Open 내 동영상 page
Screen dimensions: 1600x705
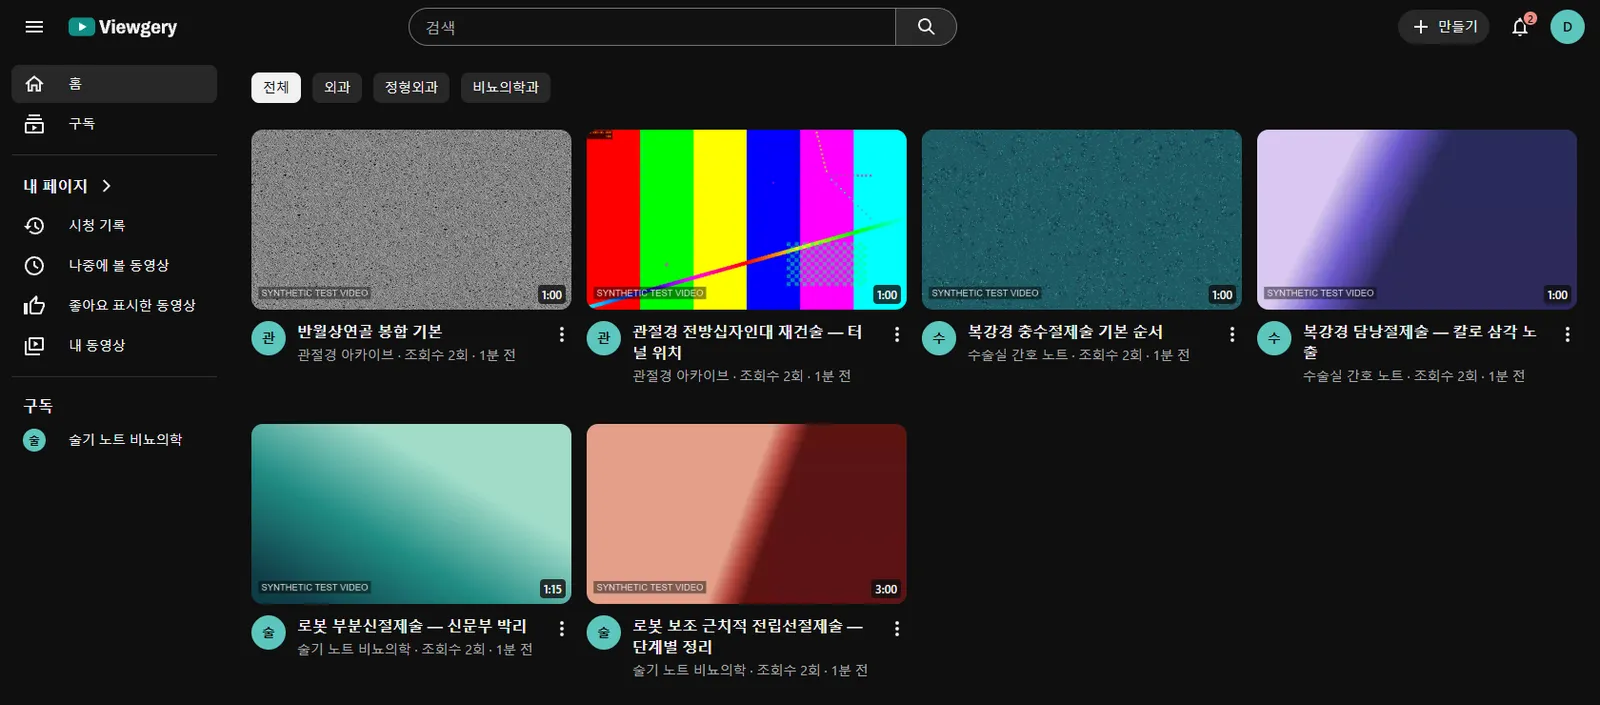click(114, 346)
